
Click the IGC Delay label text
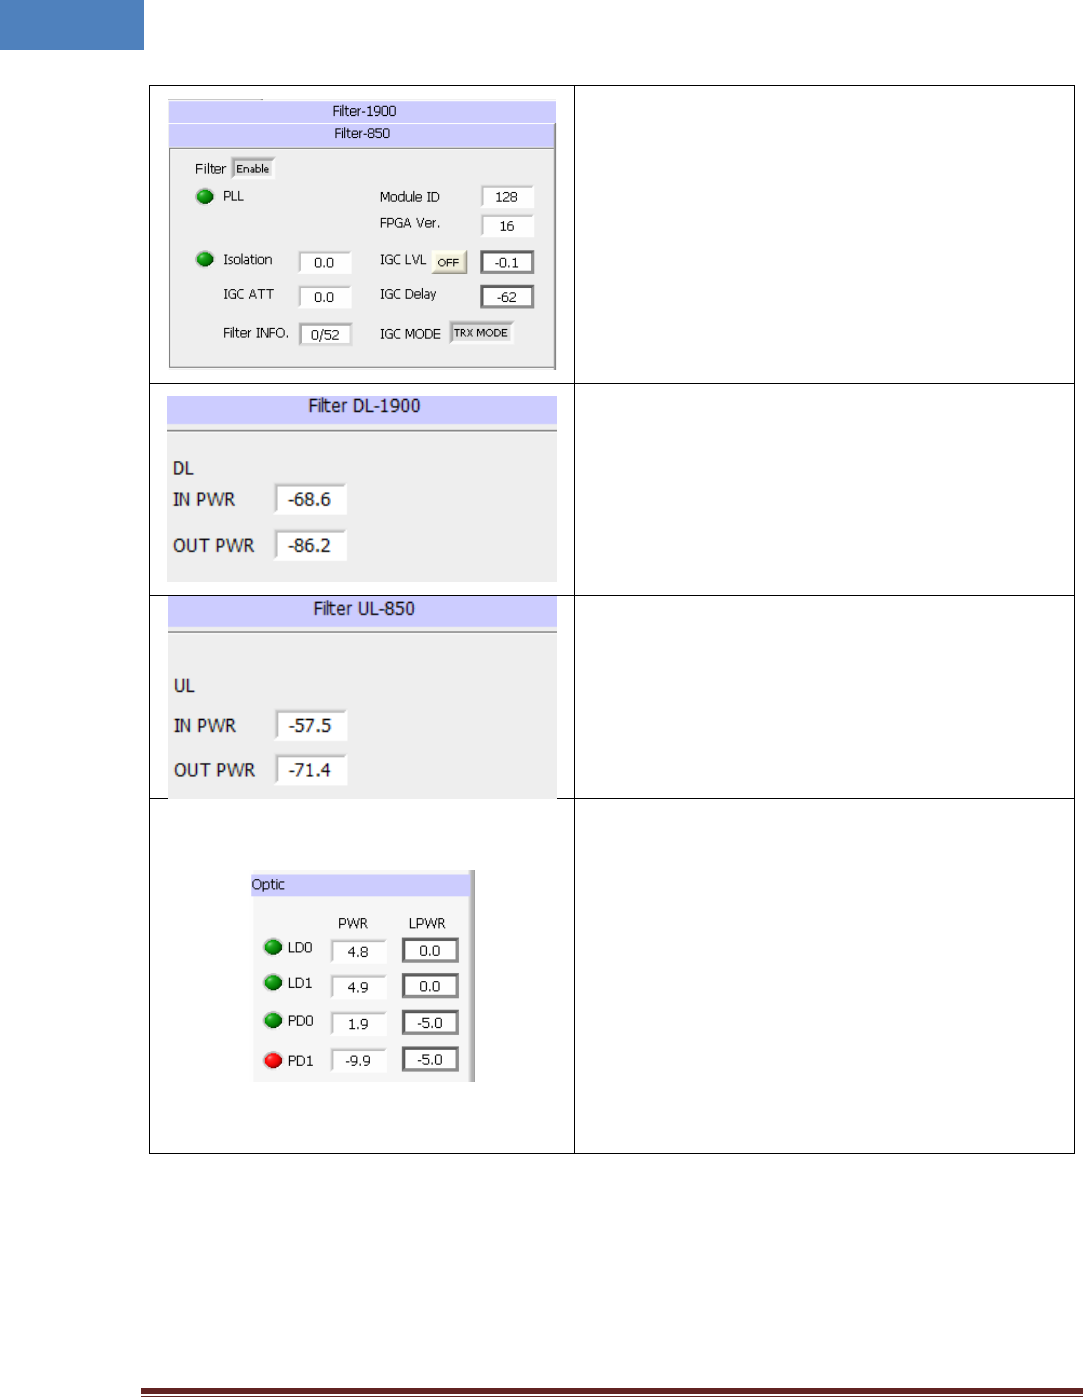(408, 294)
